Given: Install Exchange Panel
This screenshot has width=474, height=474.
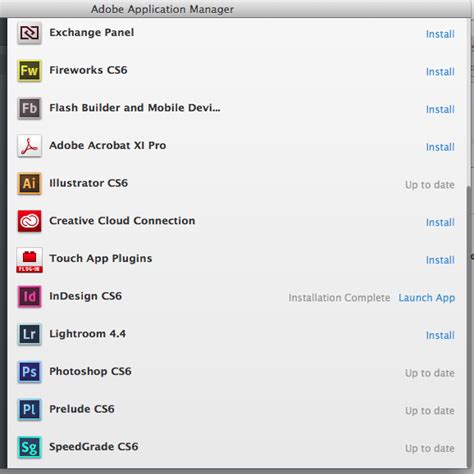Looking at the screenshot, I should (x=440, y=34).
